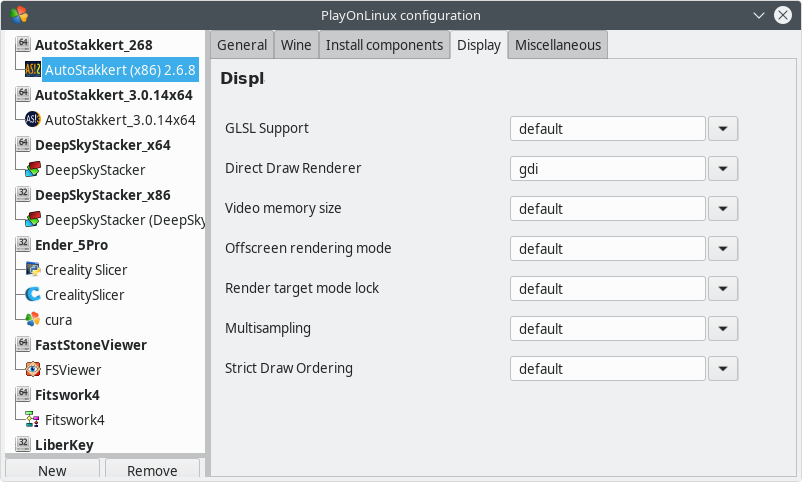
Task: Click the Offscreen rendering mode value field
Action: pos(608,248)
